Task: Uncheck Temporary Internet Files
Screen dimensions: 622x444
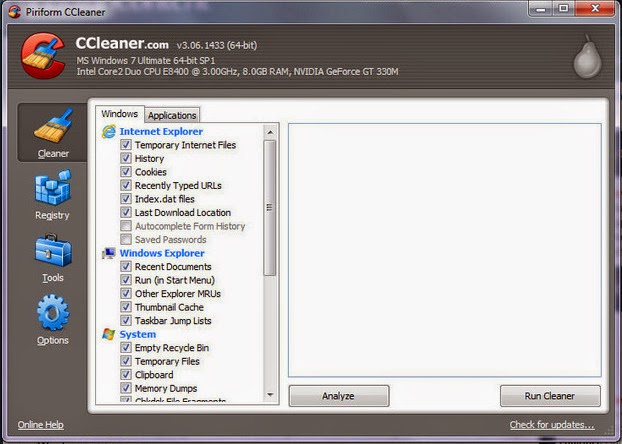Action: (126, 145)
